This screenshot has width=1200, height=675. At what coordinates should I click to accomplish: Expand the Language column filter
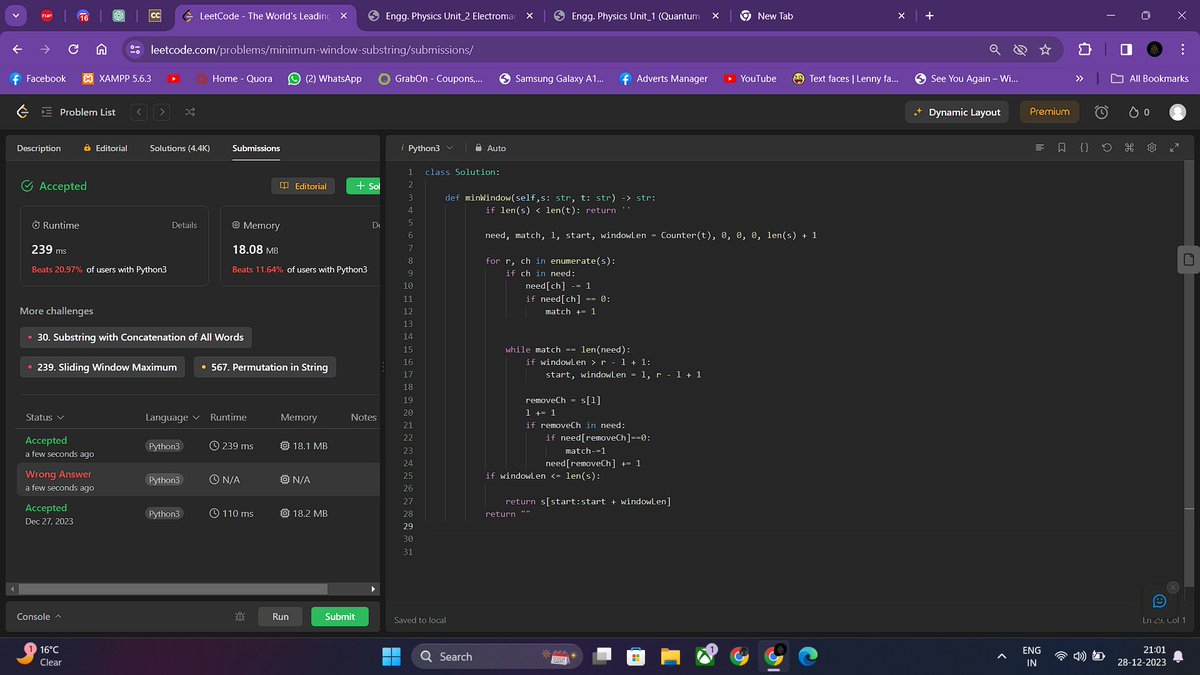pyautogui.click(x=172, y=417)
